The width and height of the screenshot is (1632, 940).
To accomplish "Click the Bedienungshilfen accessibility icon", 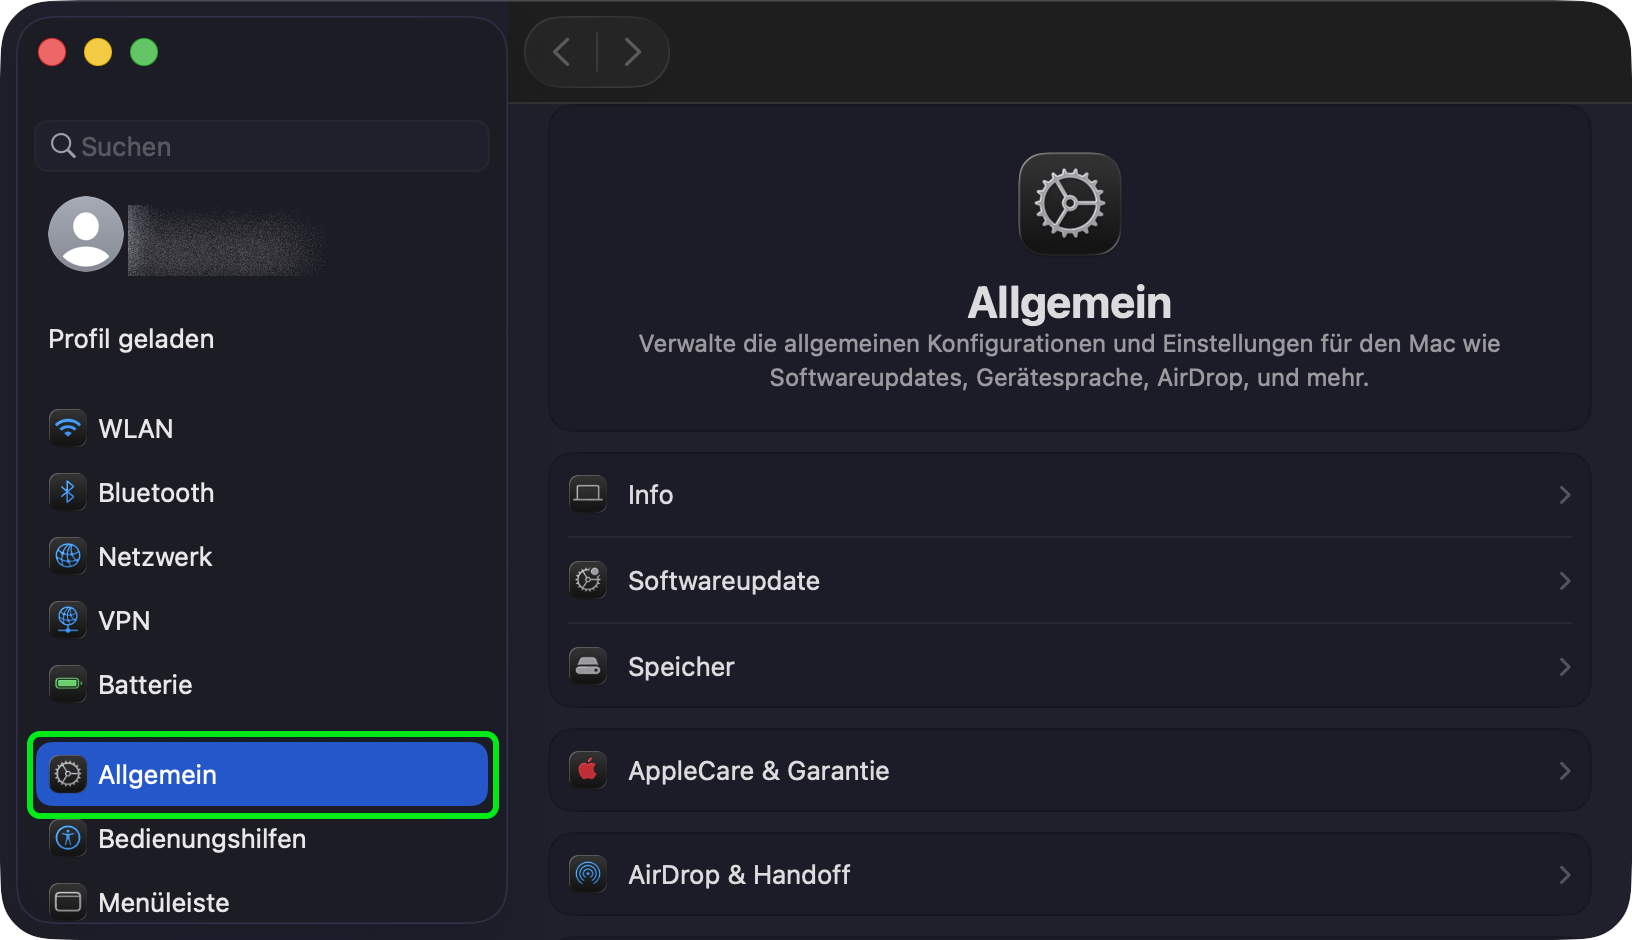I will pyautogui.click(x=68, y=838).
